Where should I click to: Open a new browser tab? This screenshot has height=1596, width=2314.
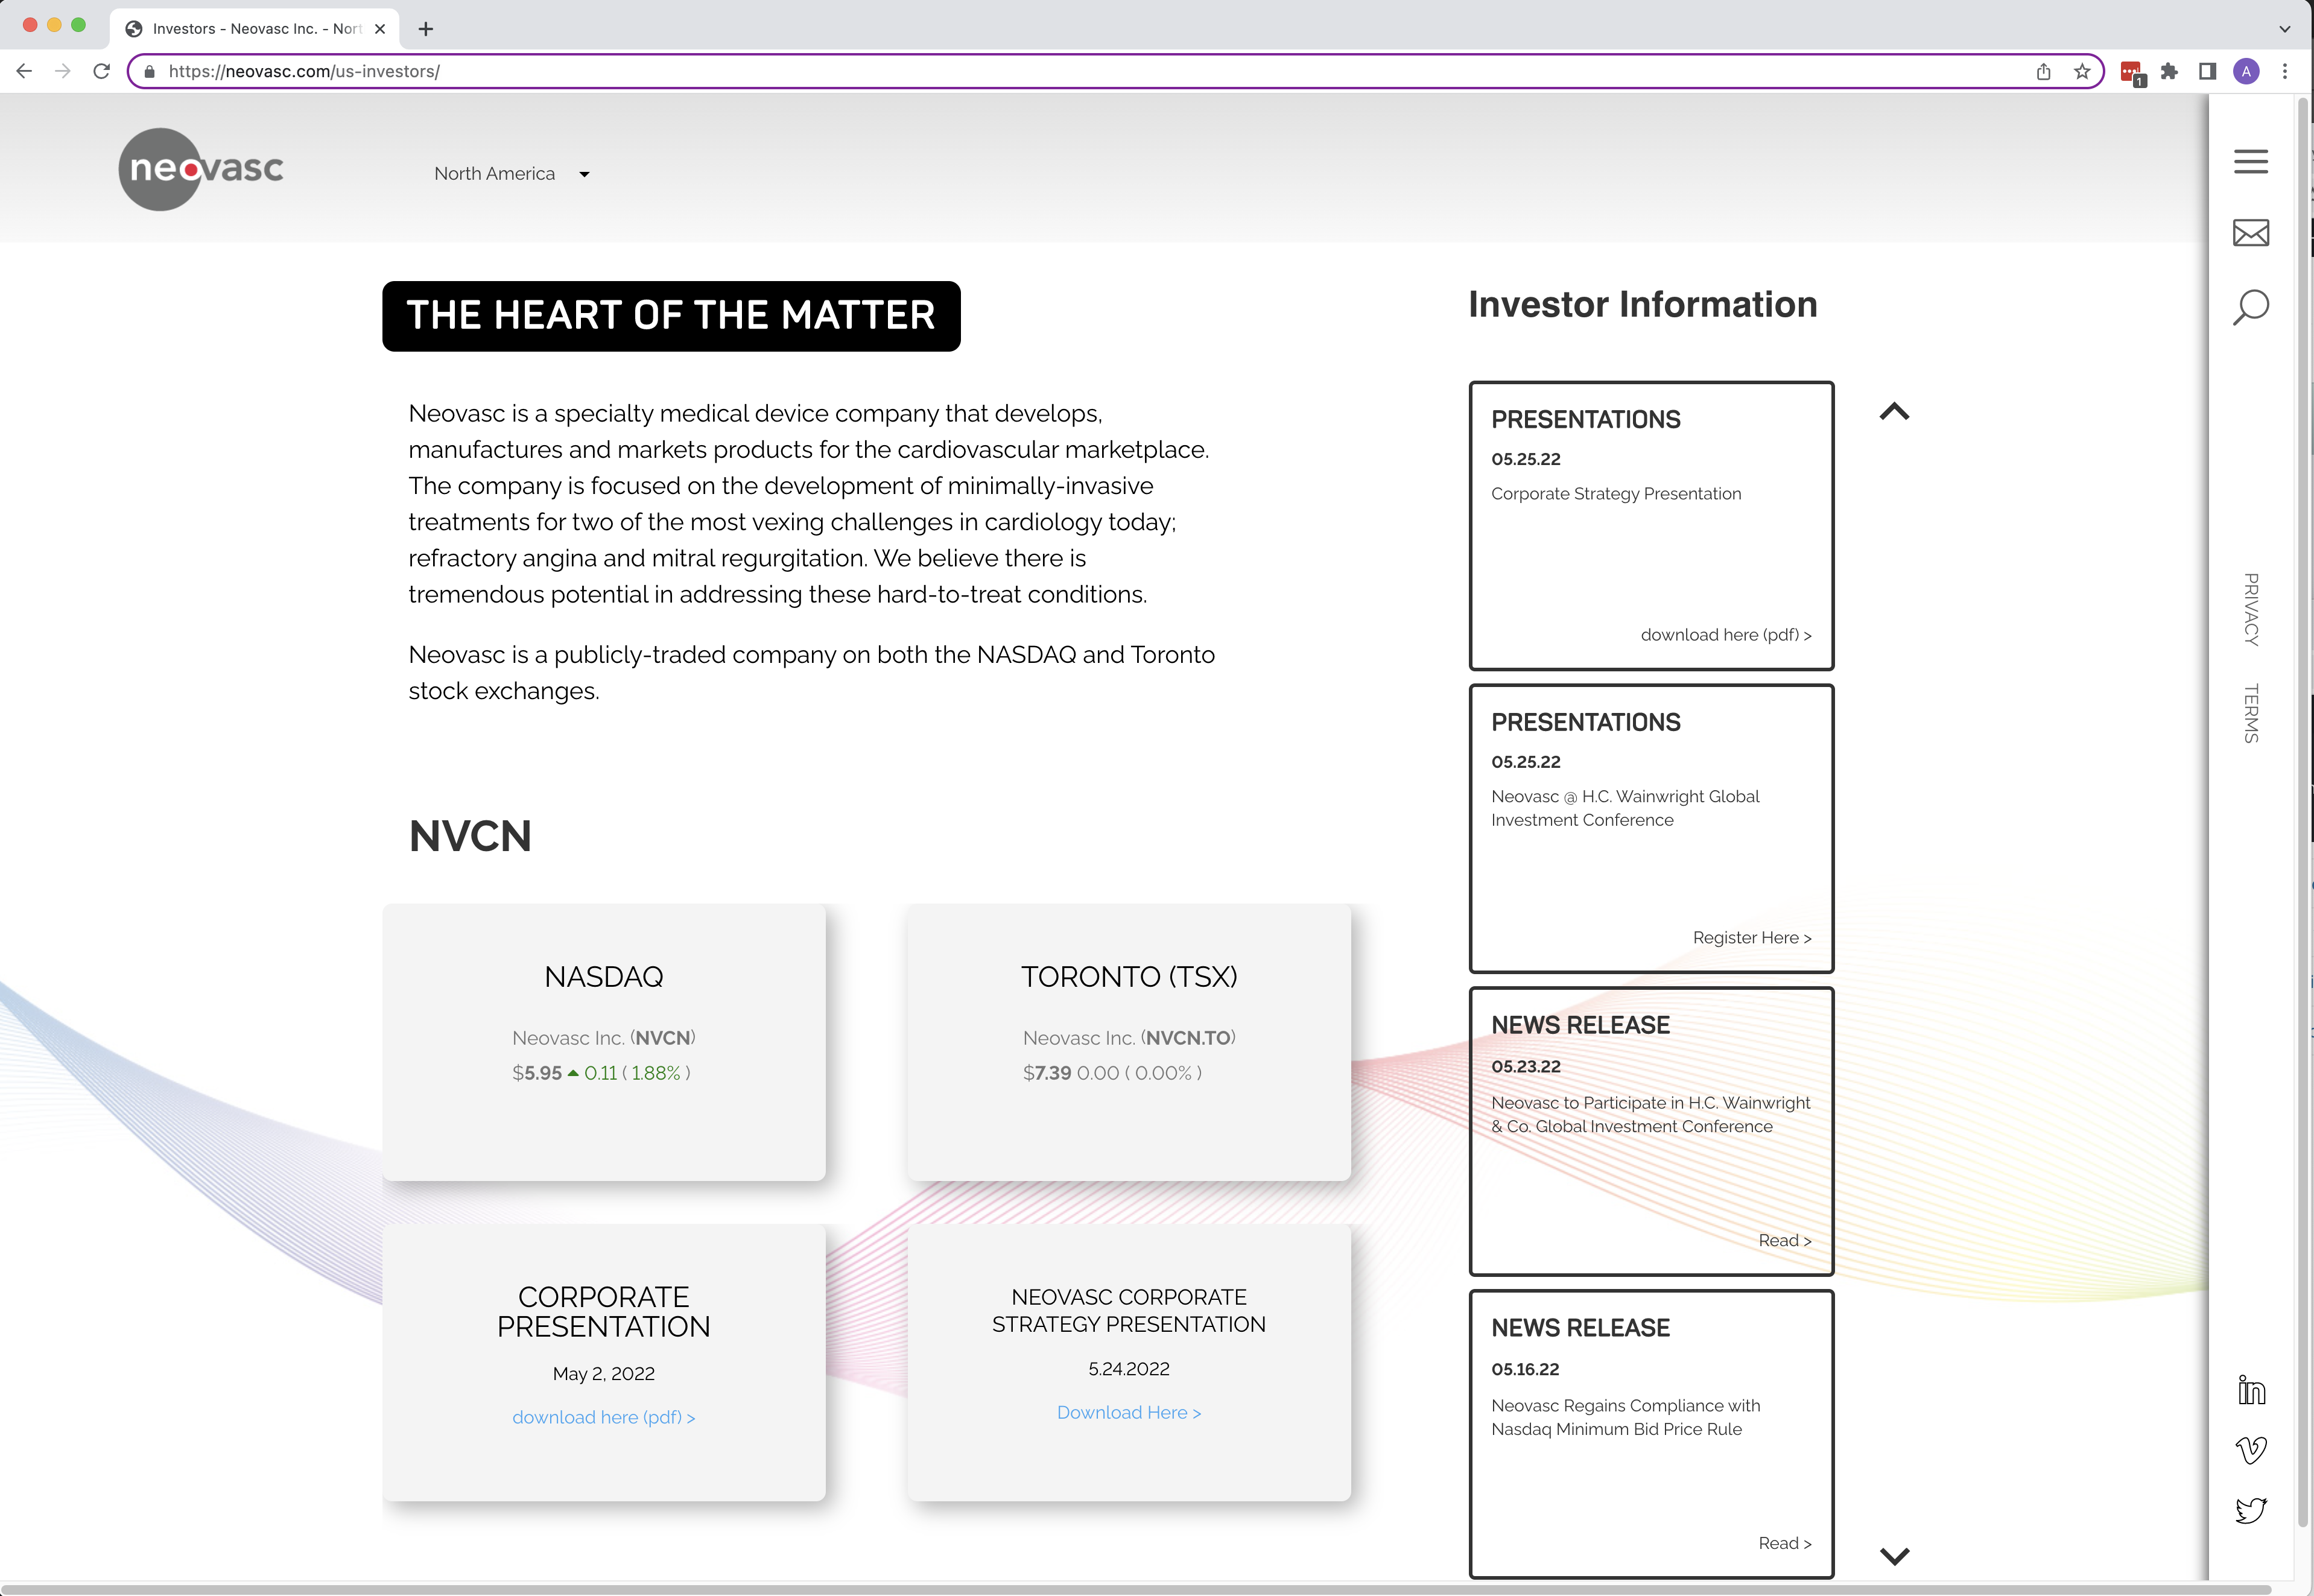(x=426, y=29)
